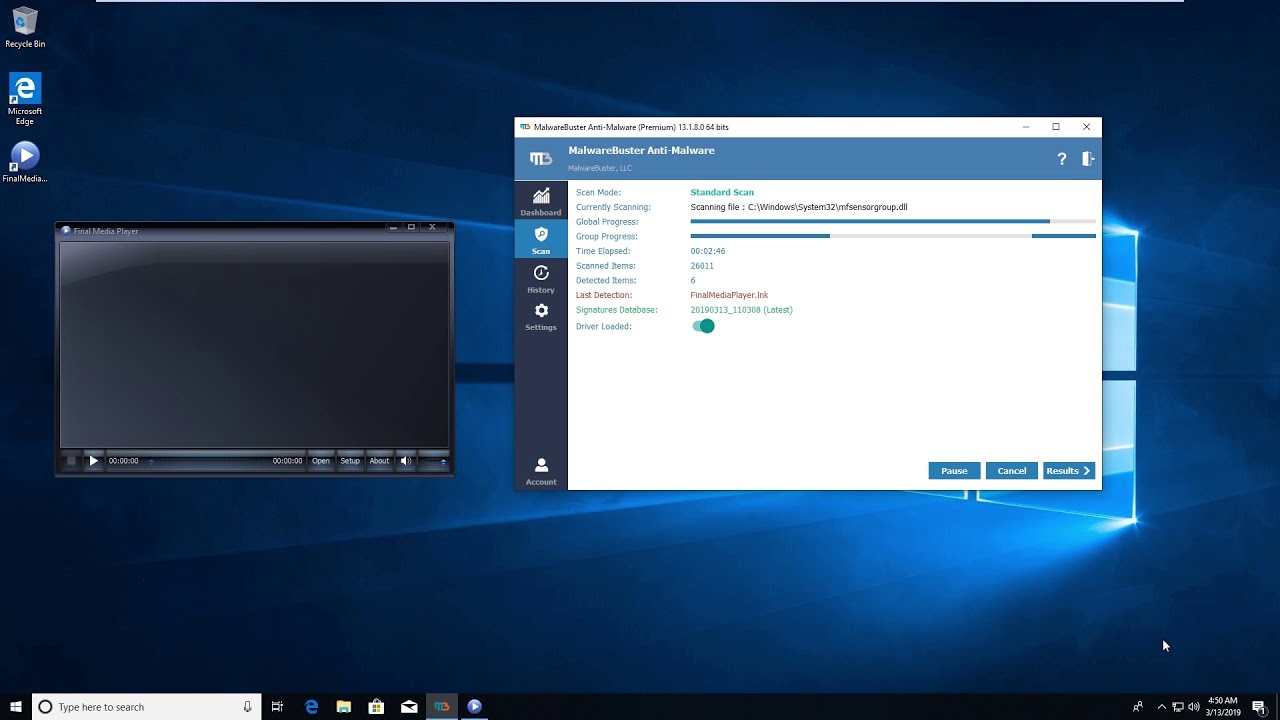Click the microphone icon in search box

click(247, 707)
